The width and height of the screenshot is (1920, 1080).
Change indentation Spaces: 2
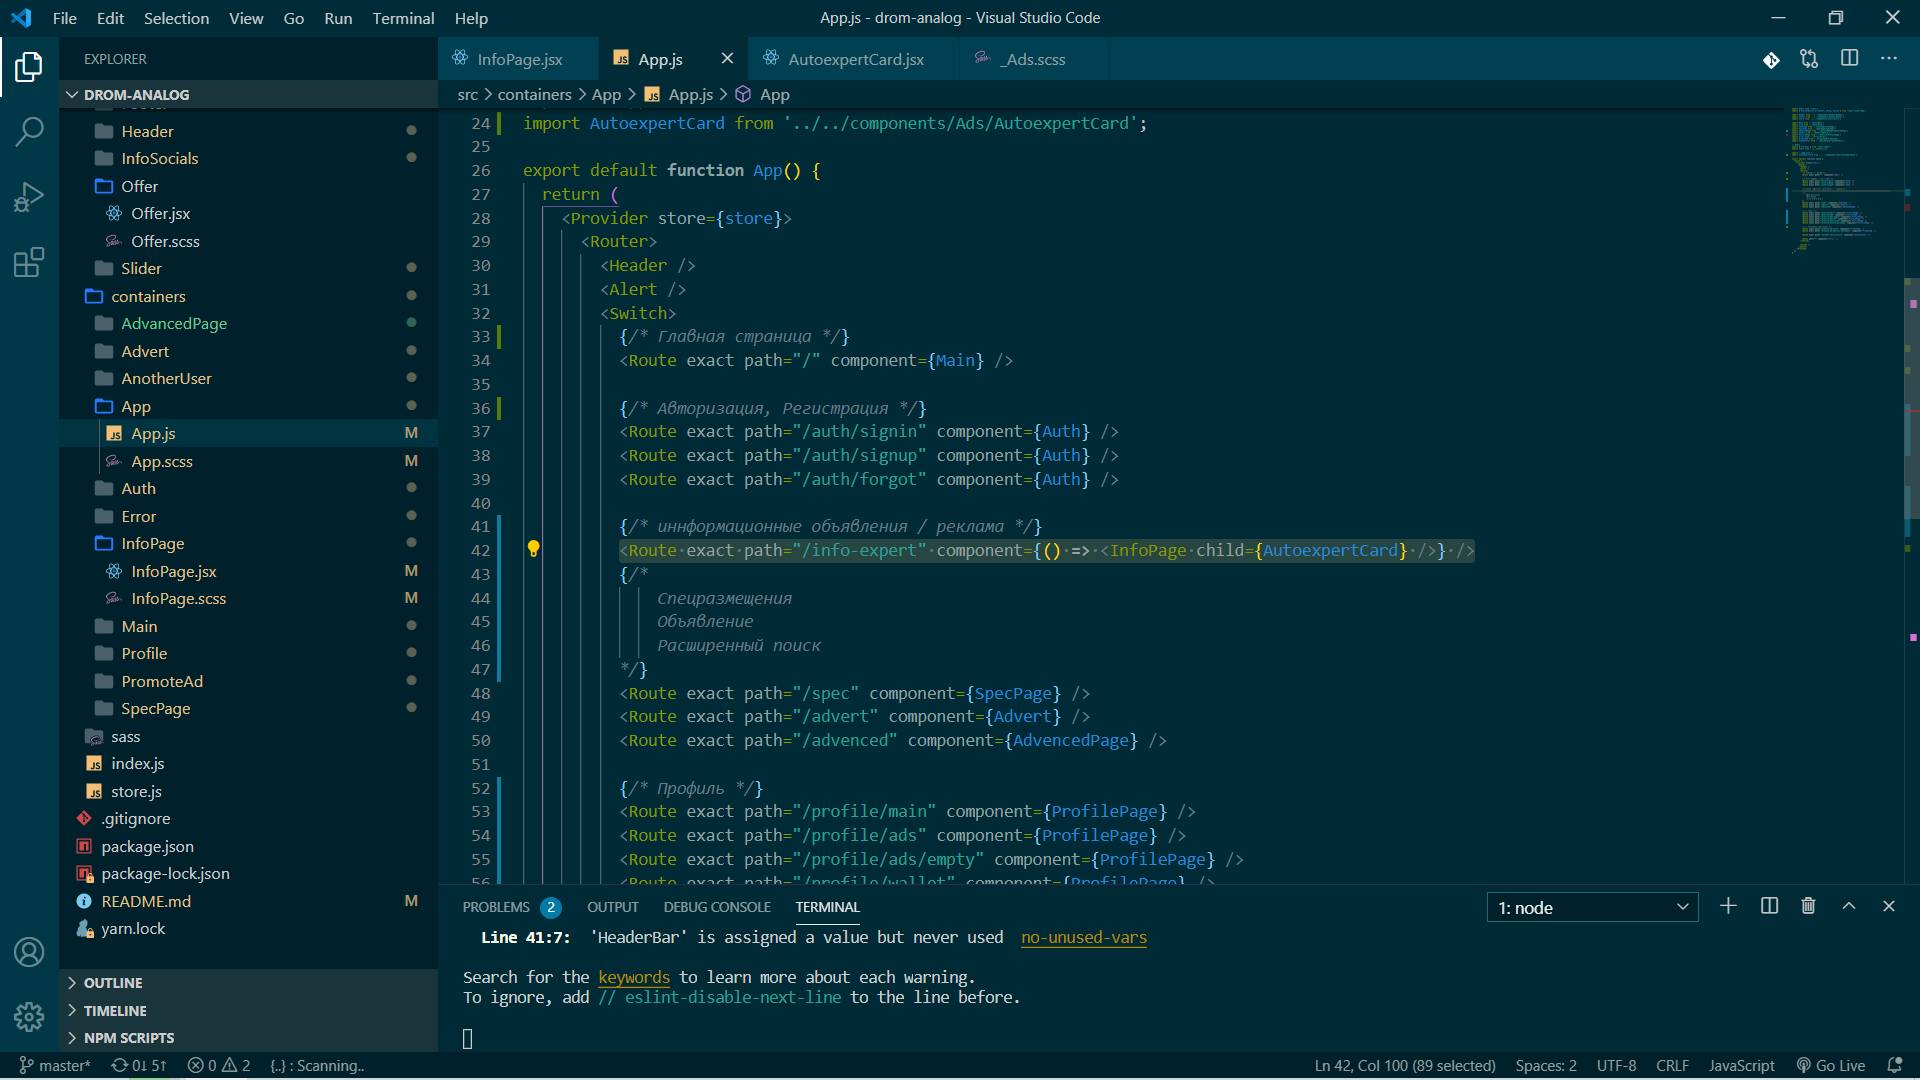pyautogui.click(x=1546, y=1066)
